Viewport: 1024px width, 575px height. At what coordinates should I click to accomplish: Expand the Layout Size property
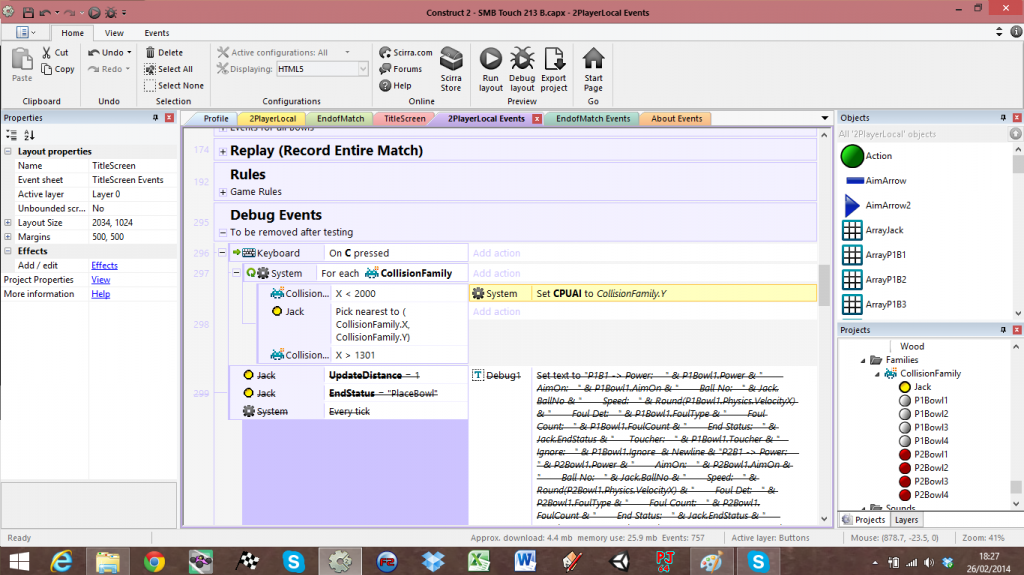coord(8,223)
